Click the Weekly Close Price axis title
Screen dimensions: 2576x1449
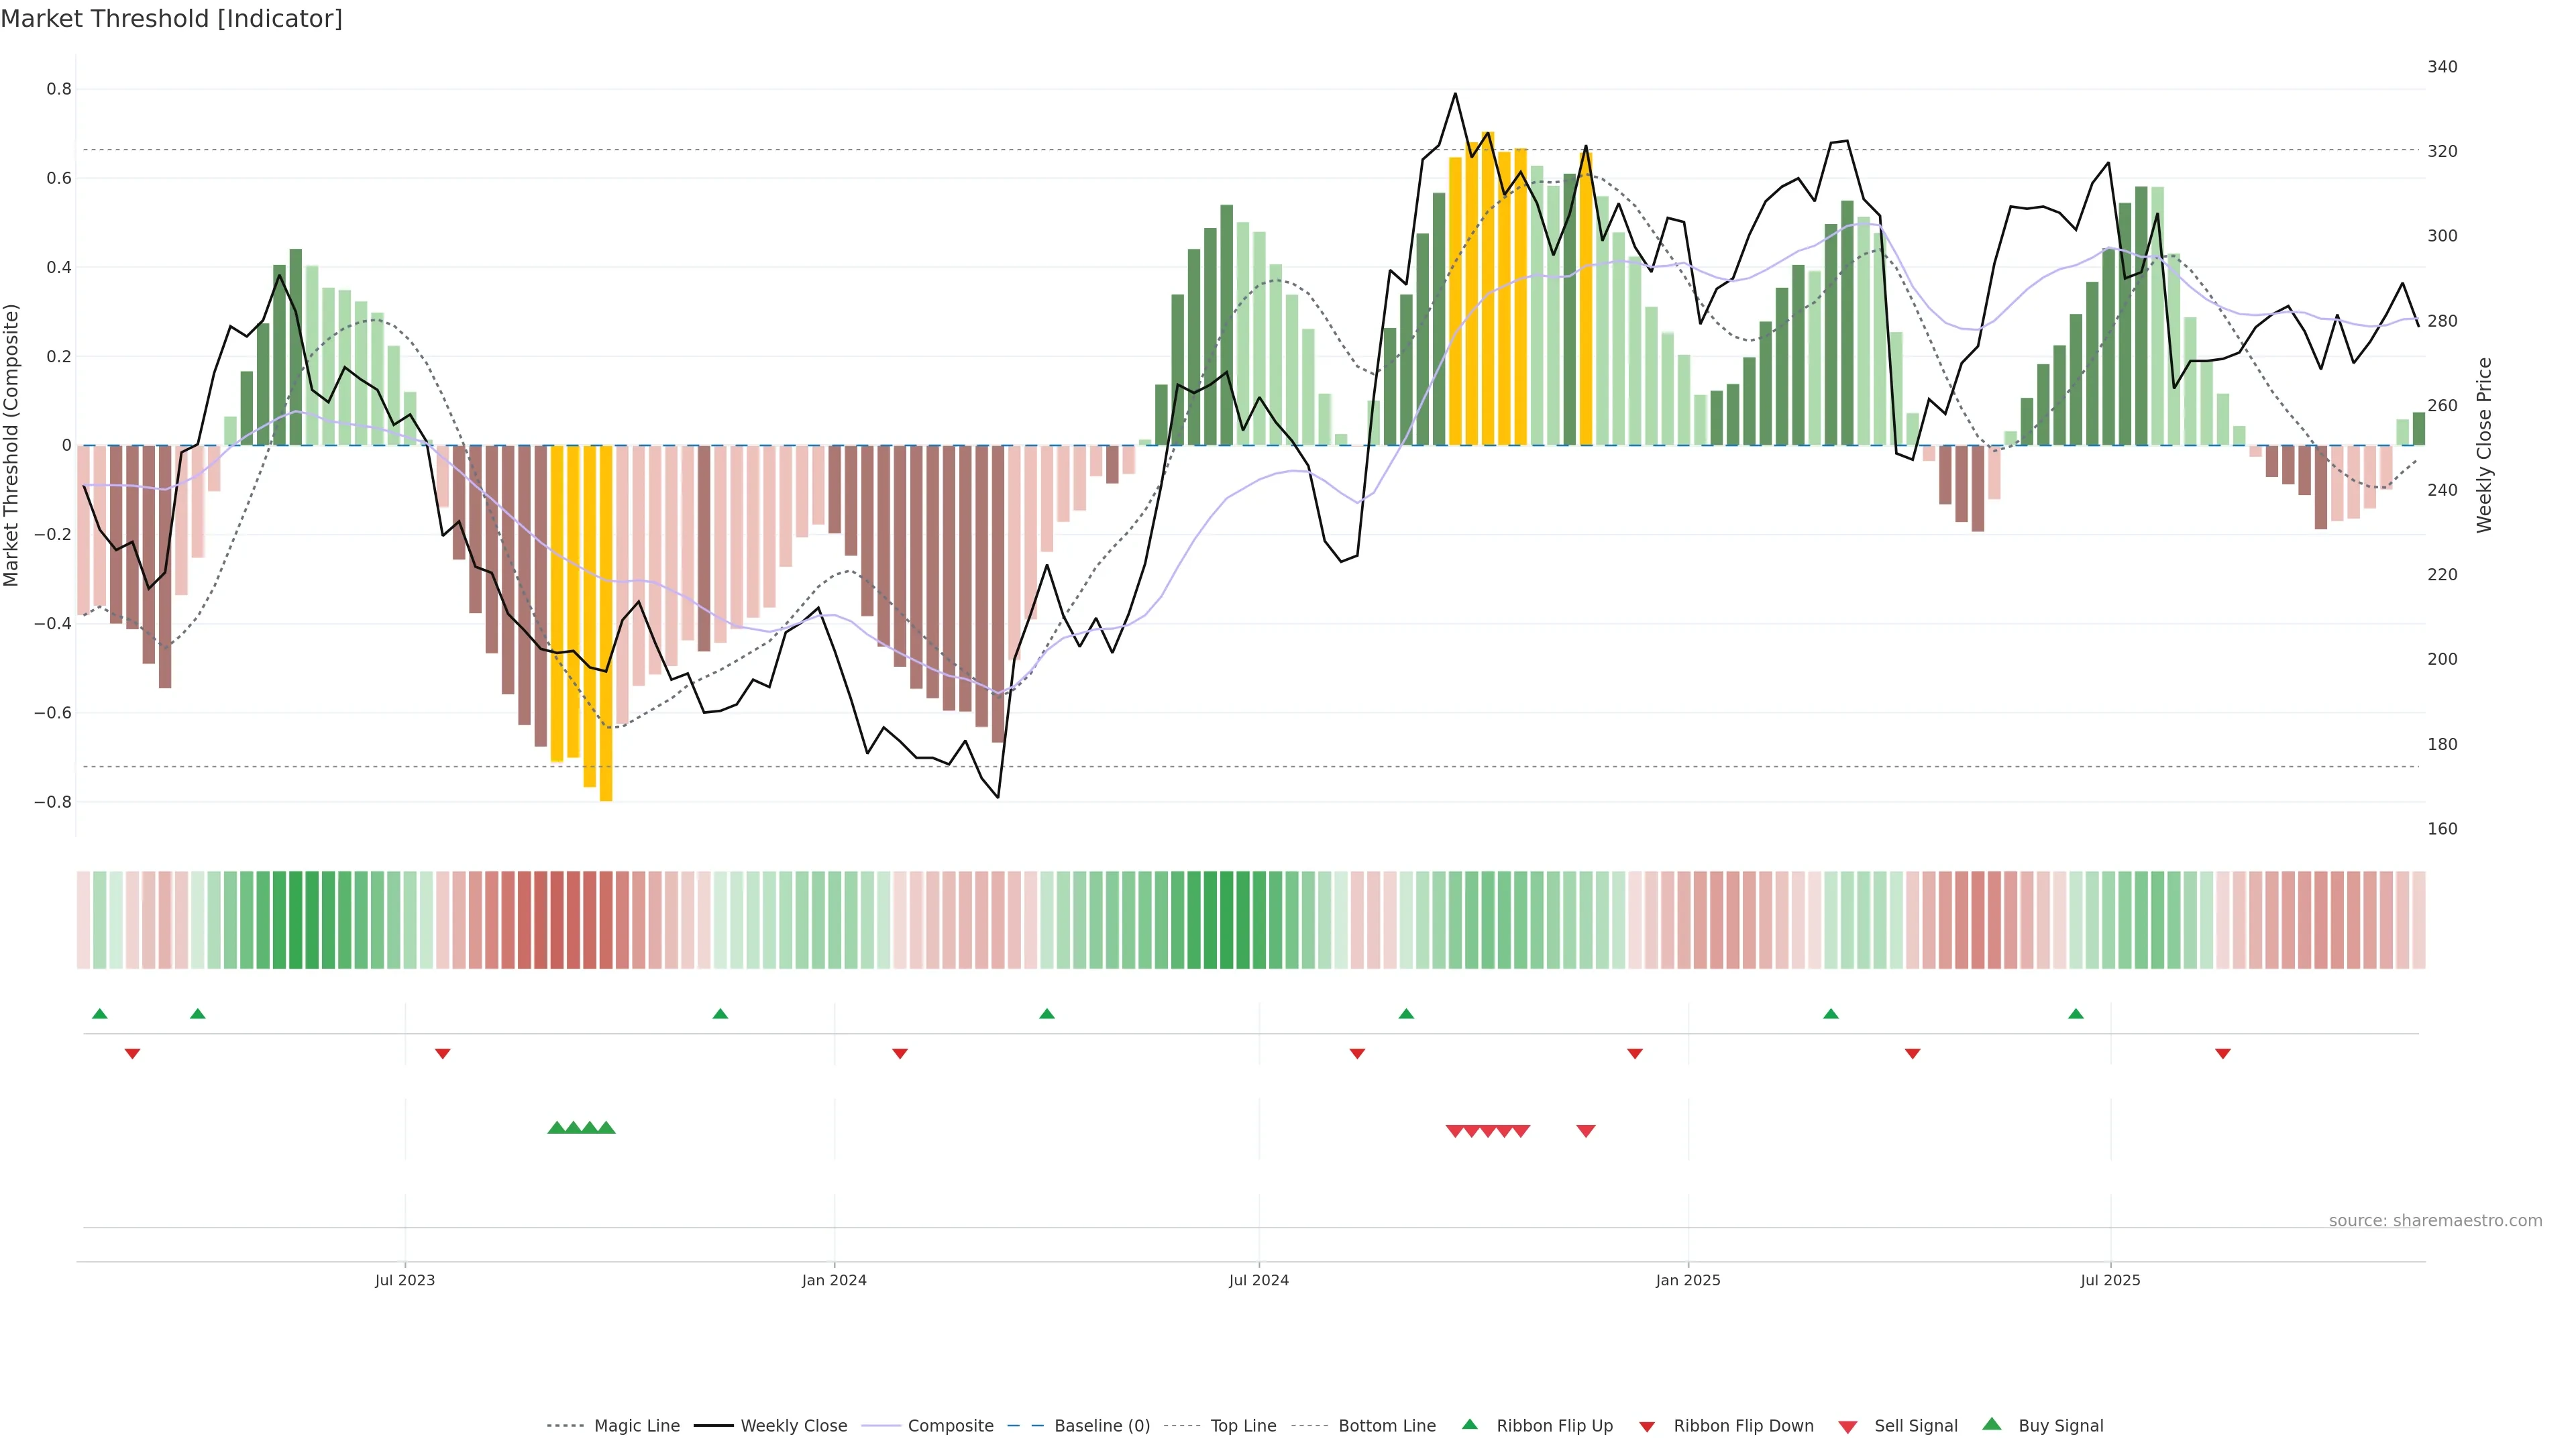tap(2484, 445)
